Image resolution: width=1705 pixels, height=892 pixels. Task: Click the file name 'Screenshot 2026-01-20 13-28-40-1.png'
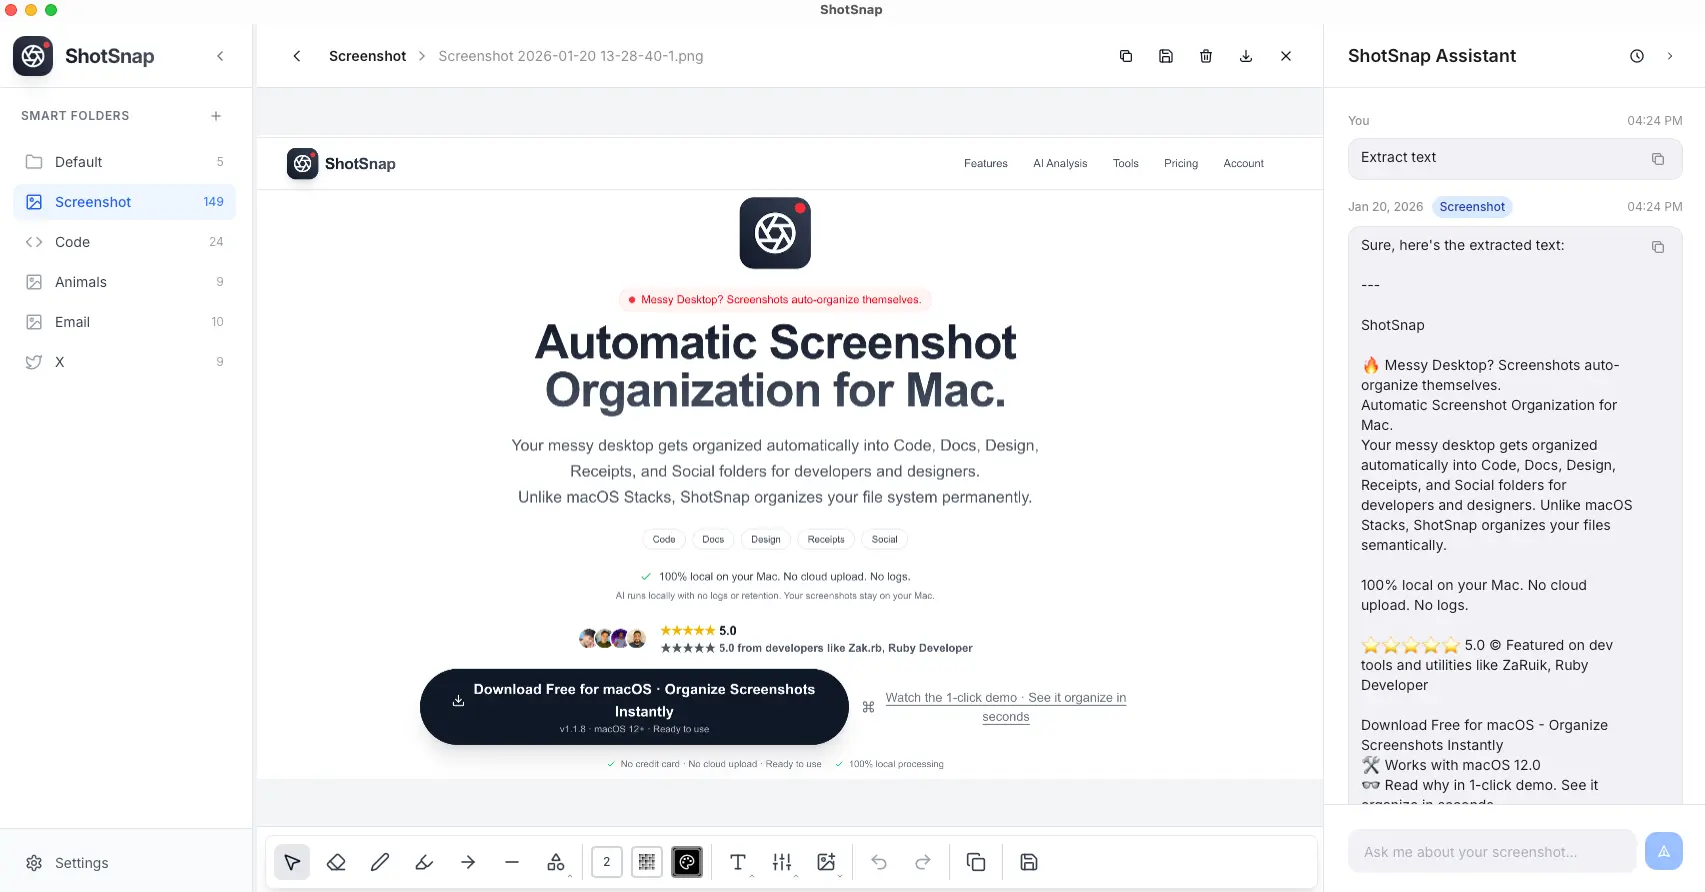tap(571, 56)
